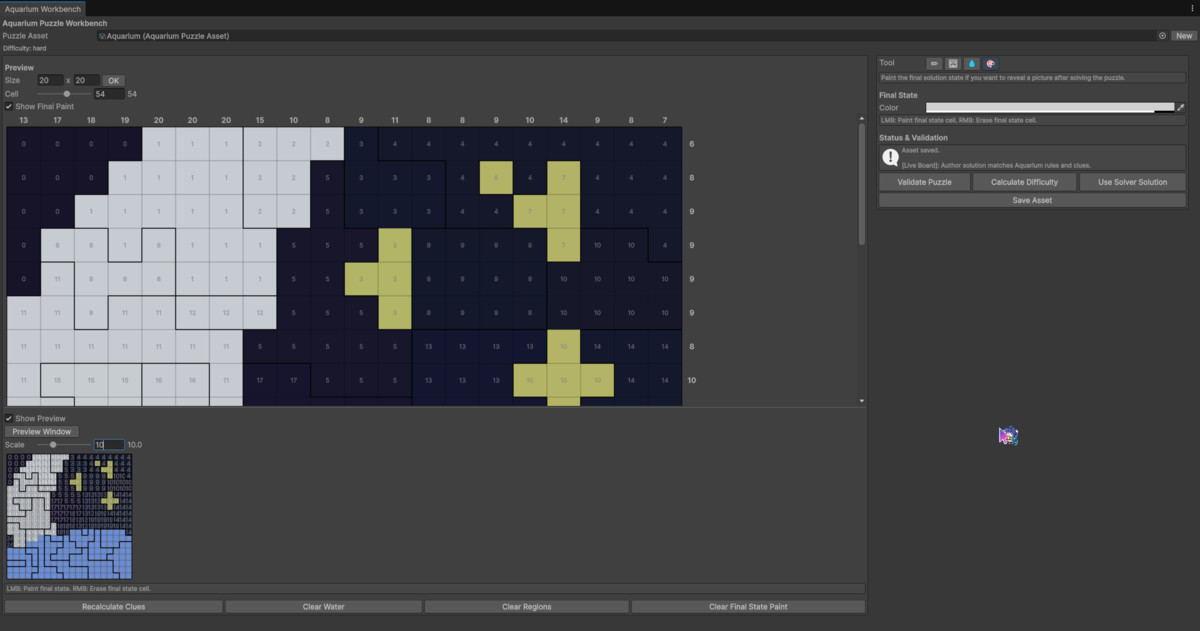Click Clear Final State Paint
The height and width of the screenshot is (631, 1200).
748,607
